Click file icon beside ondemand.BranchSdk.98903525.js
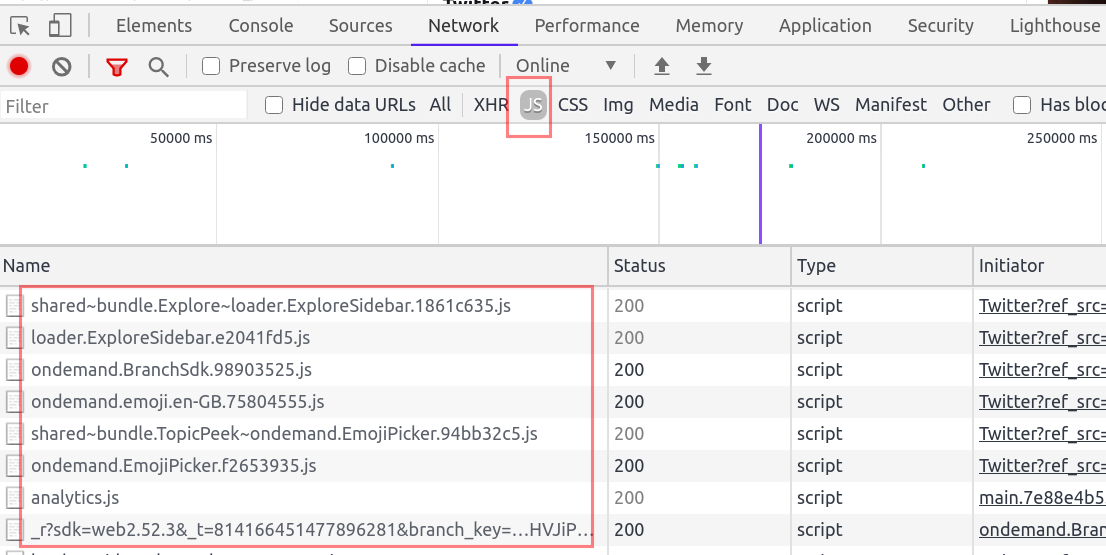Viewport: 1106px width, 555px height. 15,370
